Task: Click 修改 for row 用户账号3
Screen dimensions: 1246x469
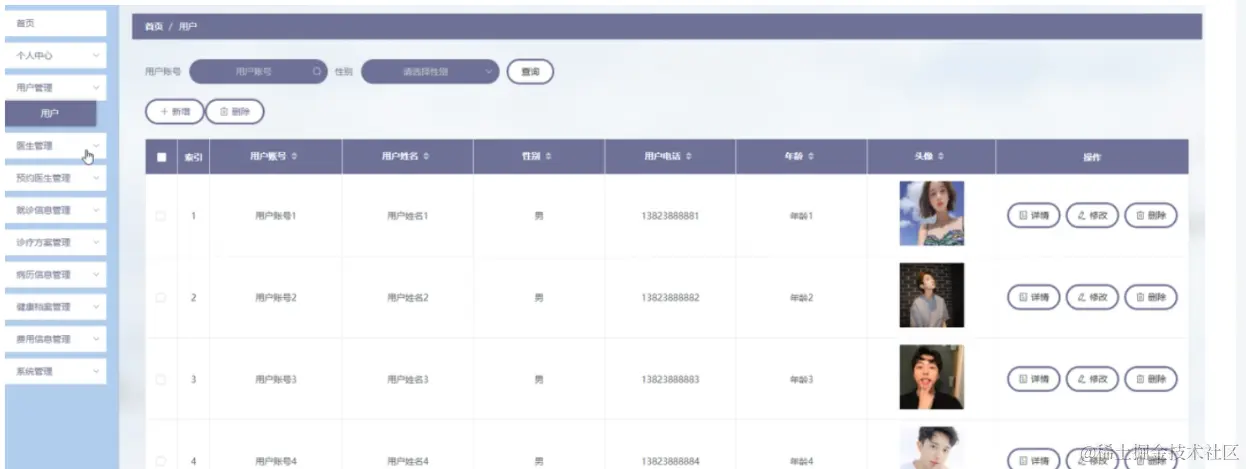Action: coord(1092,379)
